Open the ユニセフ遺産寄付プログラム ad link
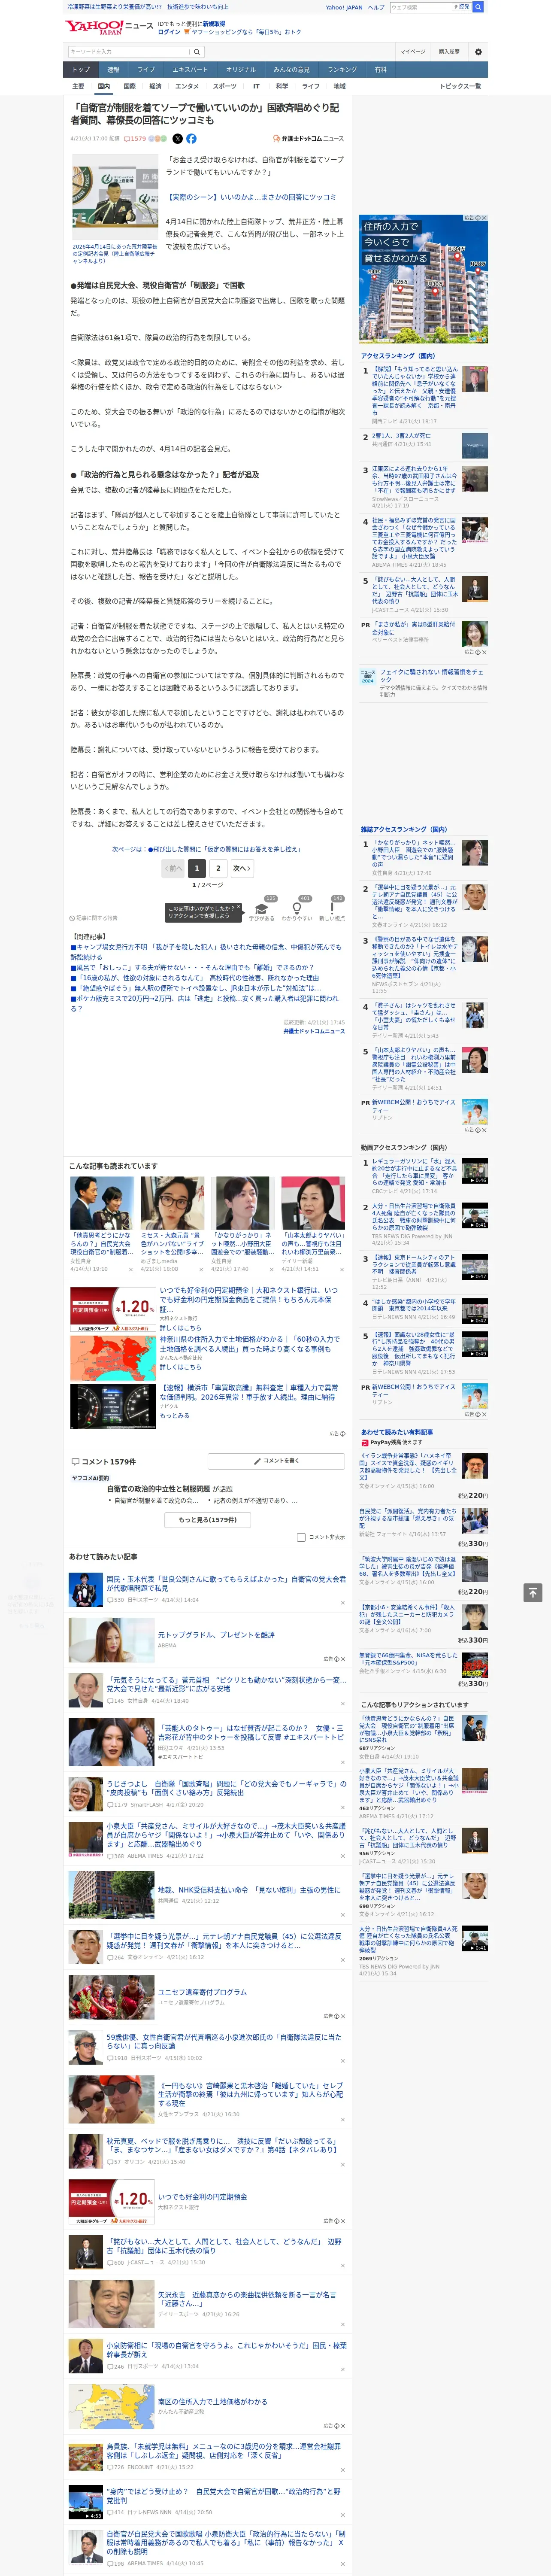The width and height of the screenshot is (551, 2576). tap(202, 1992)
